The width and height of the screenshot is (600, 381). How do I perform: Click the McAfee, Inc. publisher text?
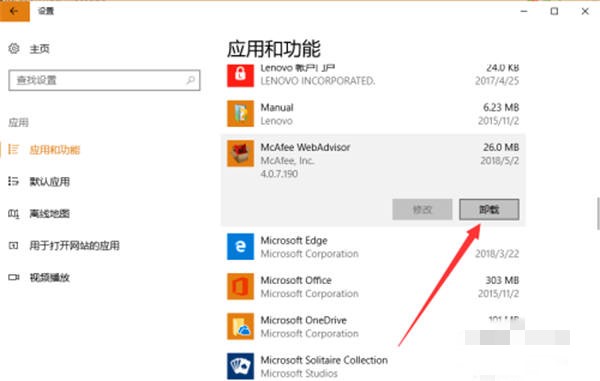(x=287, y=161)
